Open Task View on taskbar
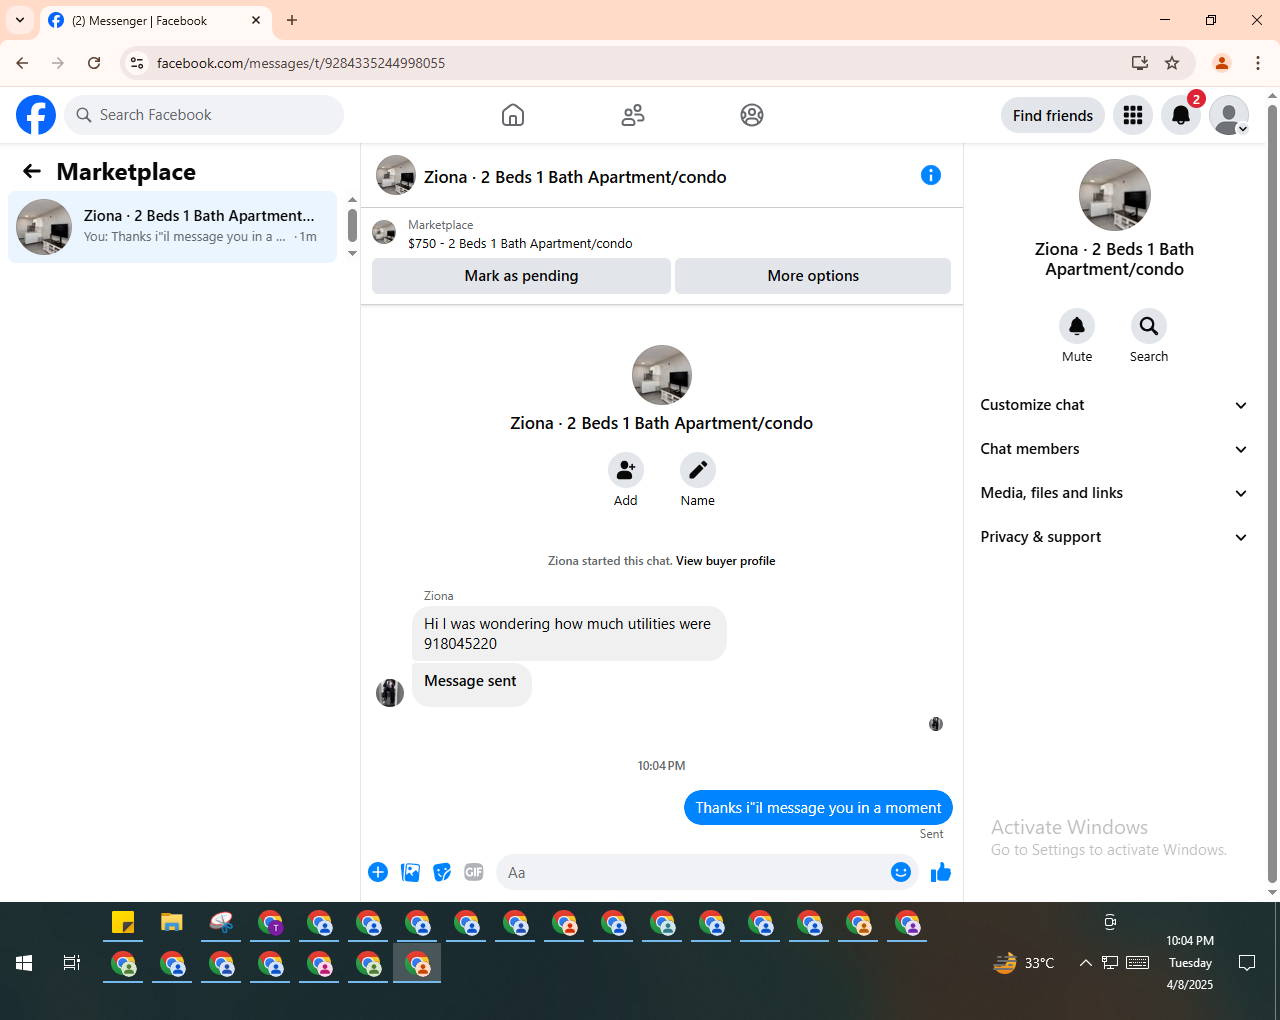Screen dimensions: 1280x1020 point(72,963)
